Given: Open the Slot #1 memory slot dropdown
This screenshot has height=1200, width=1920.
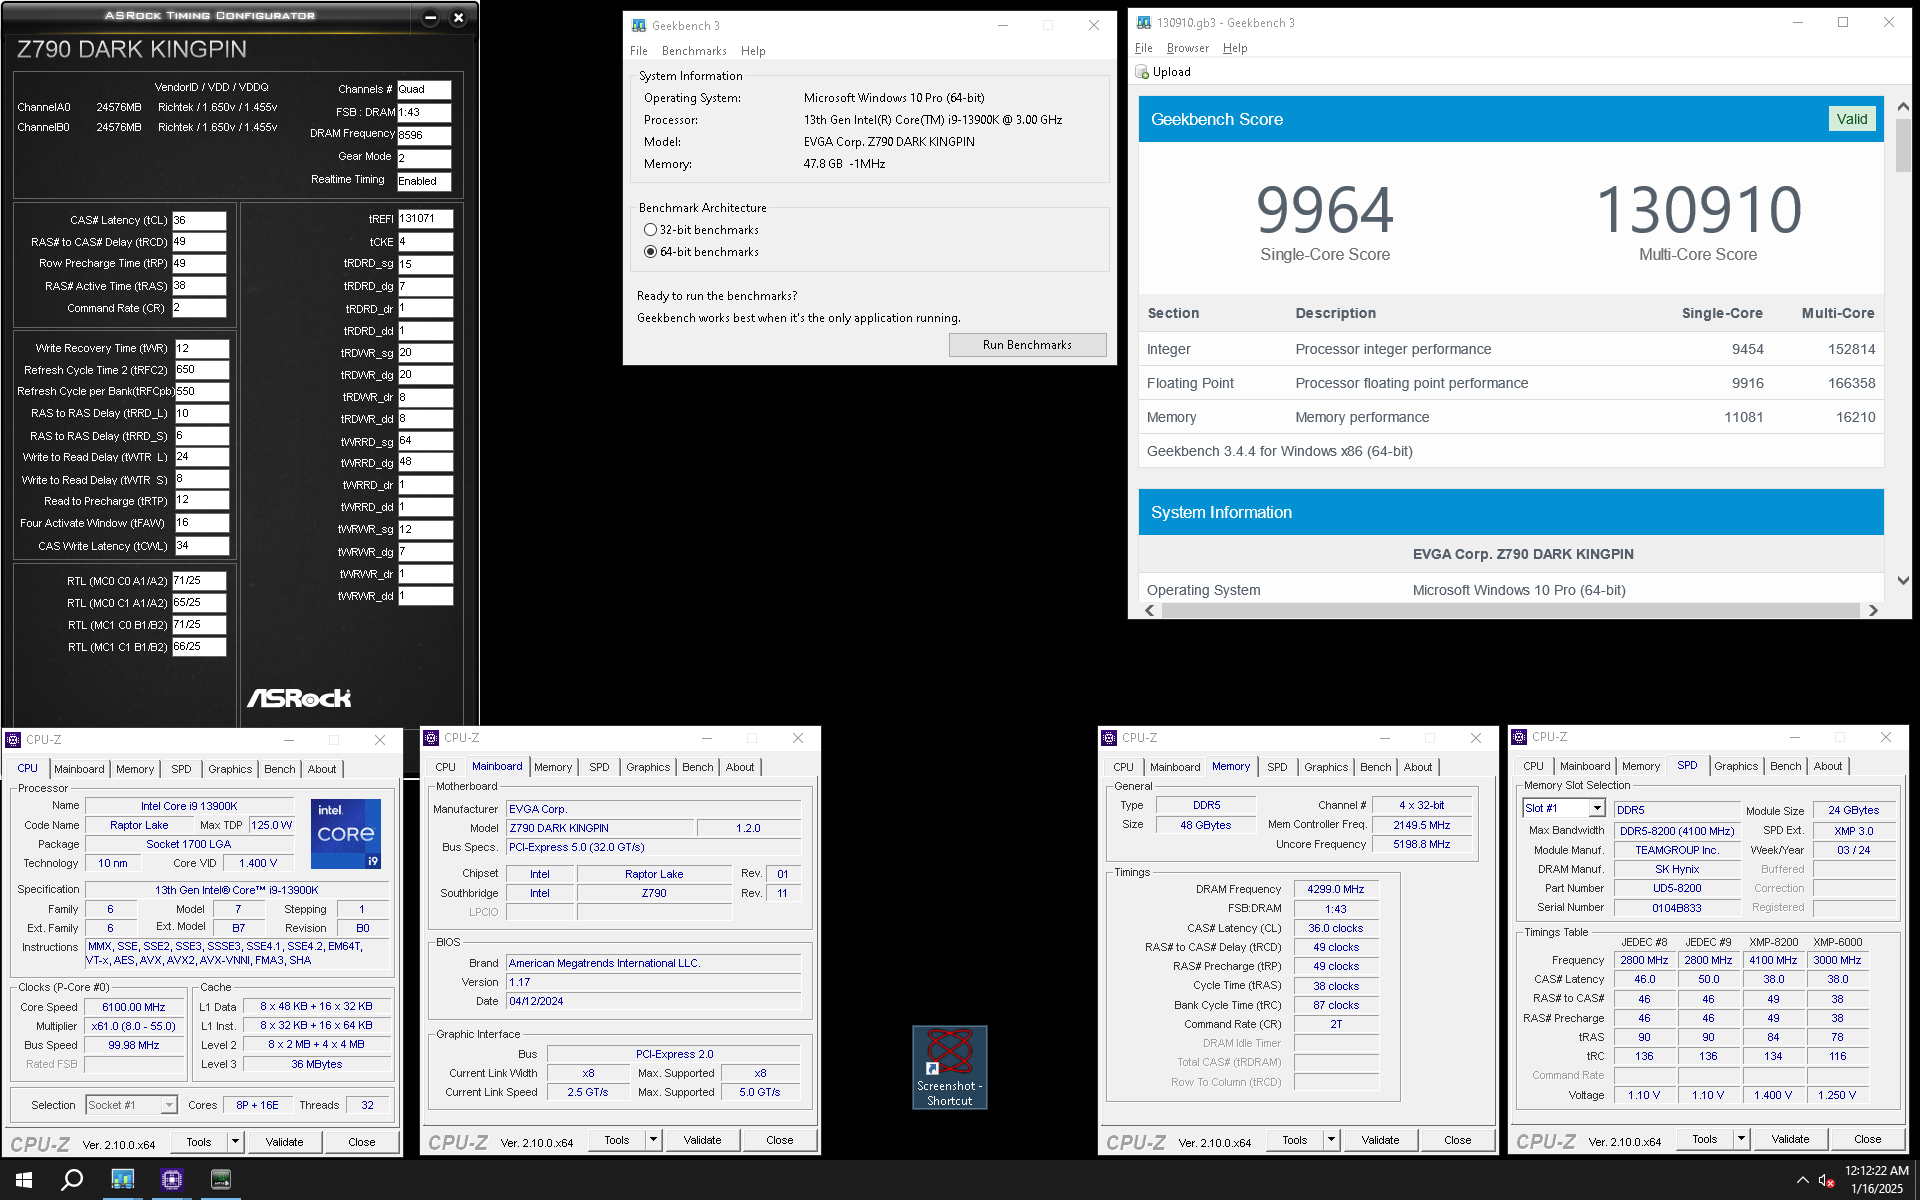Looking at the screenshot, I should (1597, 808).
